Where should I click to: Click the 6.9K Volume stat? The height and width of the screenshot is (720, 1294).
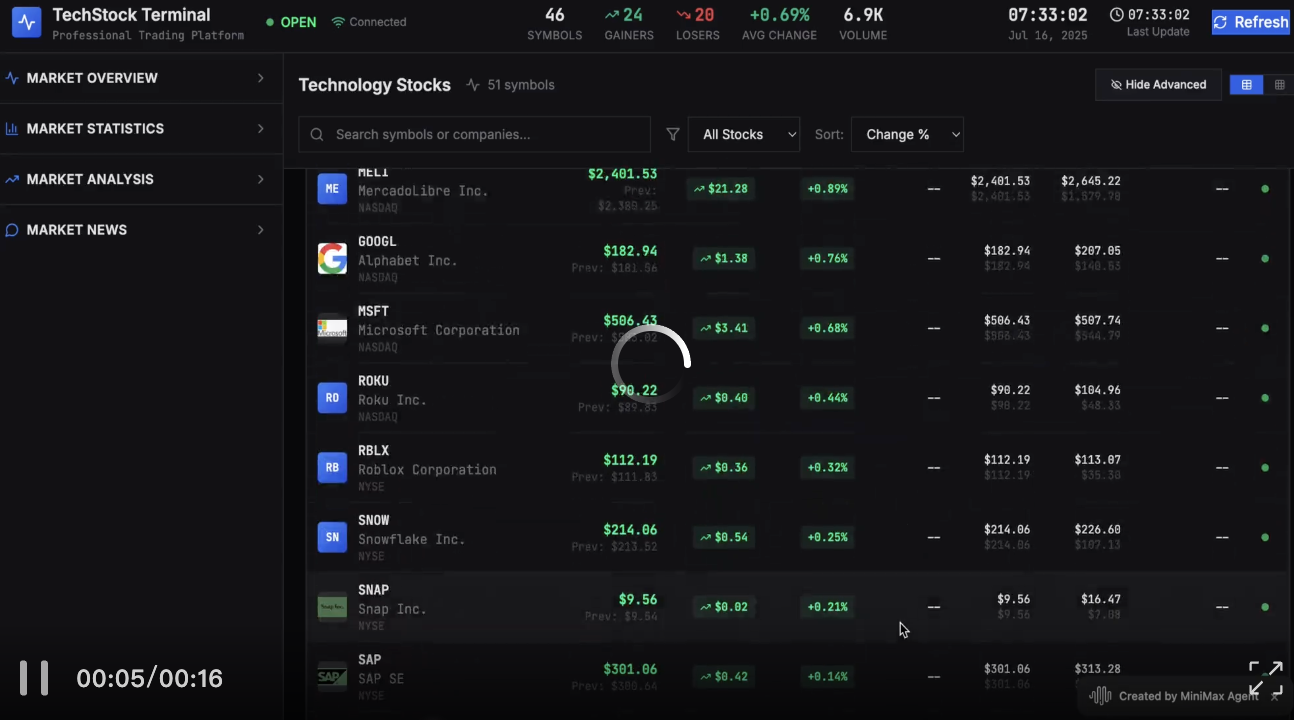pos(863,24)
